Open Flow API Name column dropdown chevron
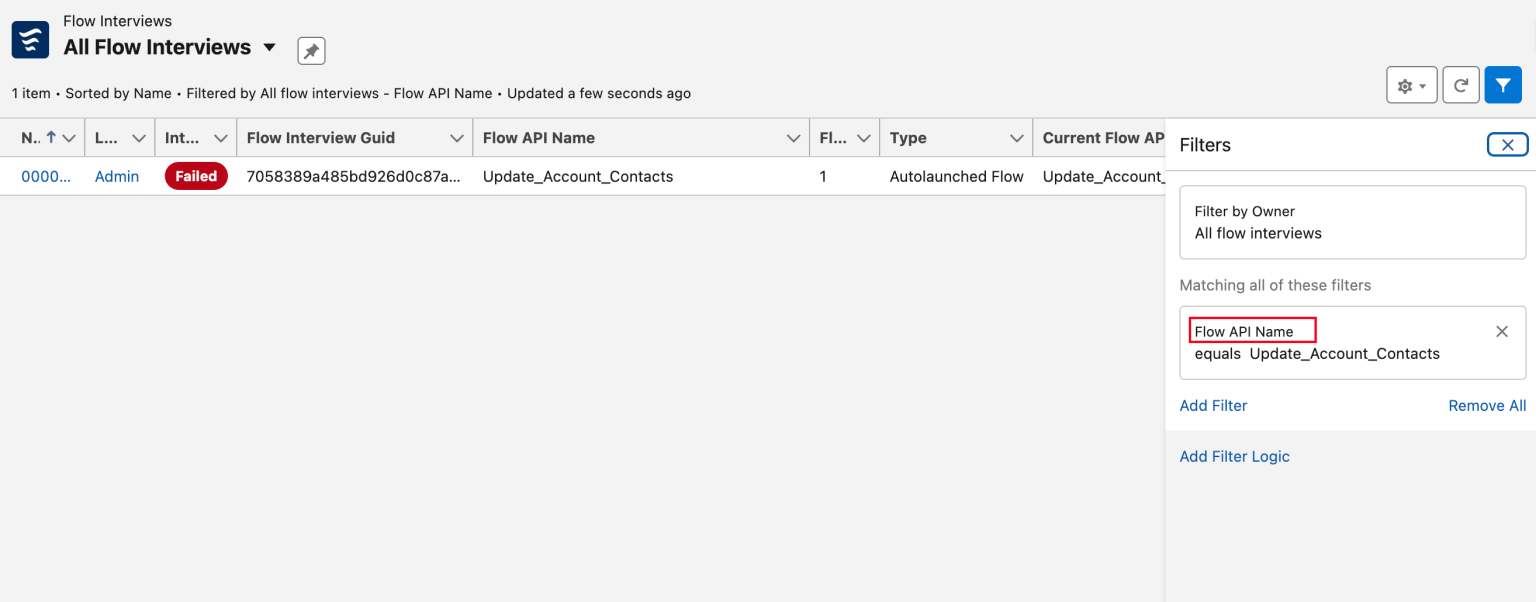The height and width of the screenshot is (602, 1536). coord(793,138)
